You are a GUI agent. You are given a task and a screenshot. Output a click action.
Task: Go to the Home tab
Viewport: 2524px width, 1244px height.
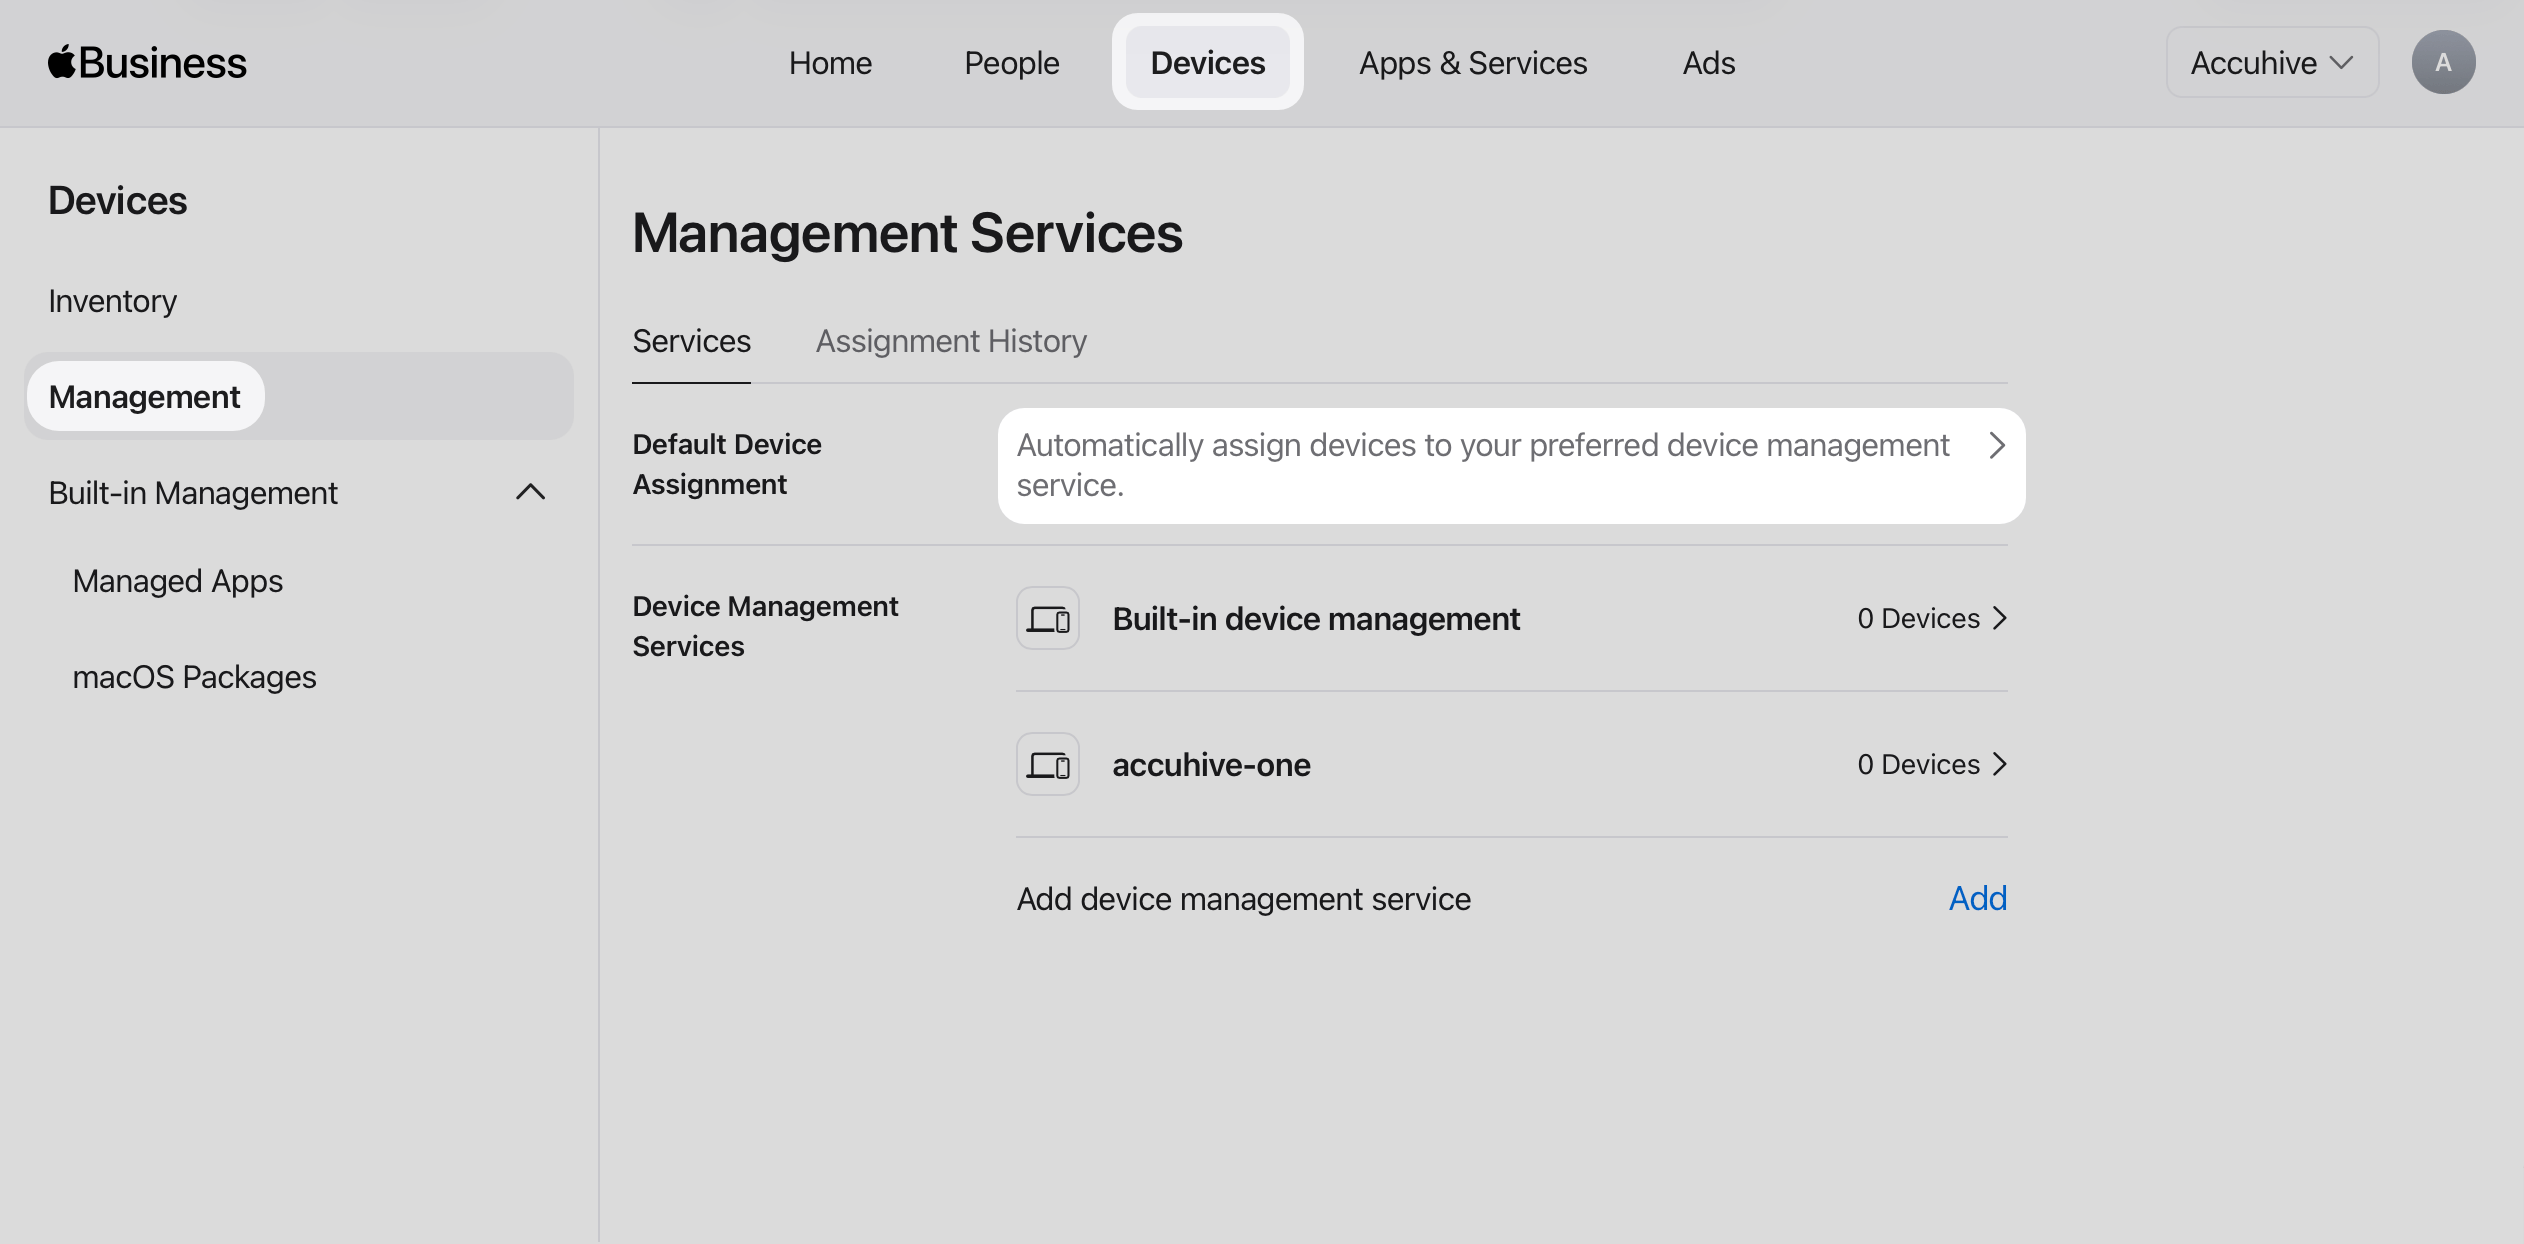coord(830,63)
